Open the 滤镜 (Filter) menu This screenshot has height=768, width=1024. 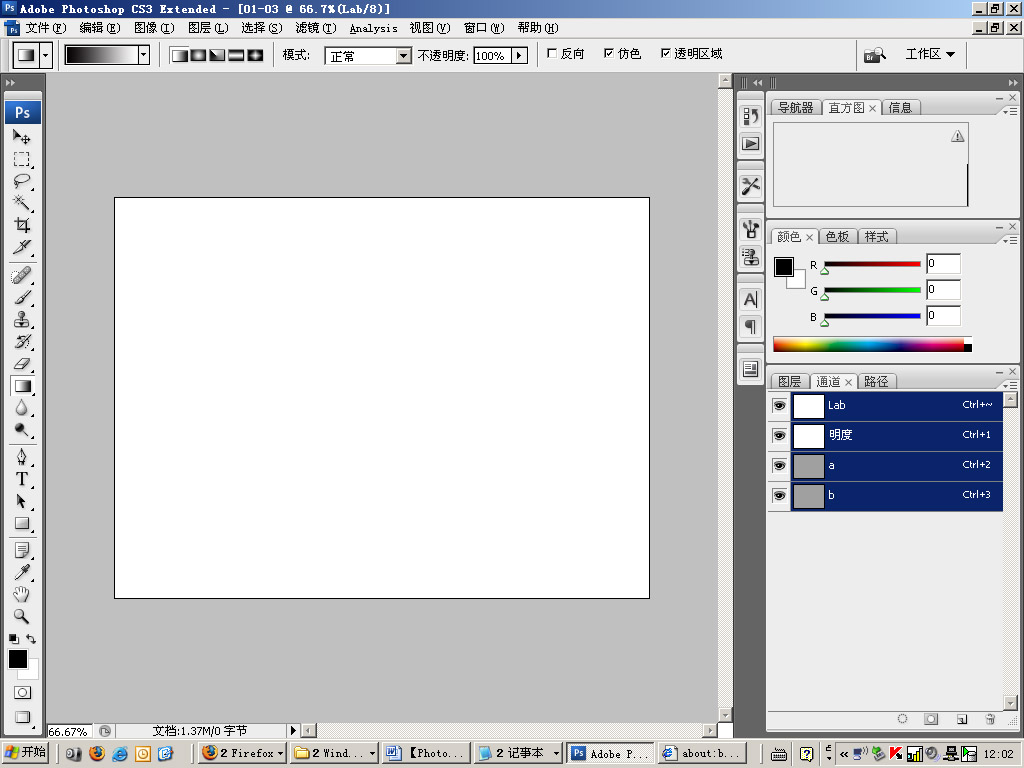coord(315,27)
